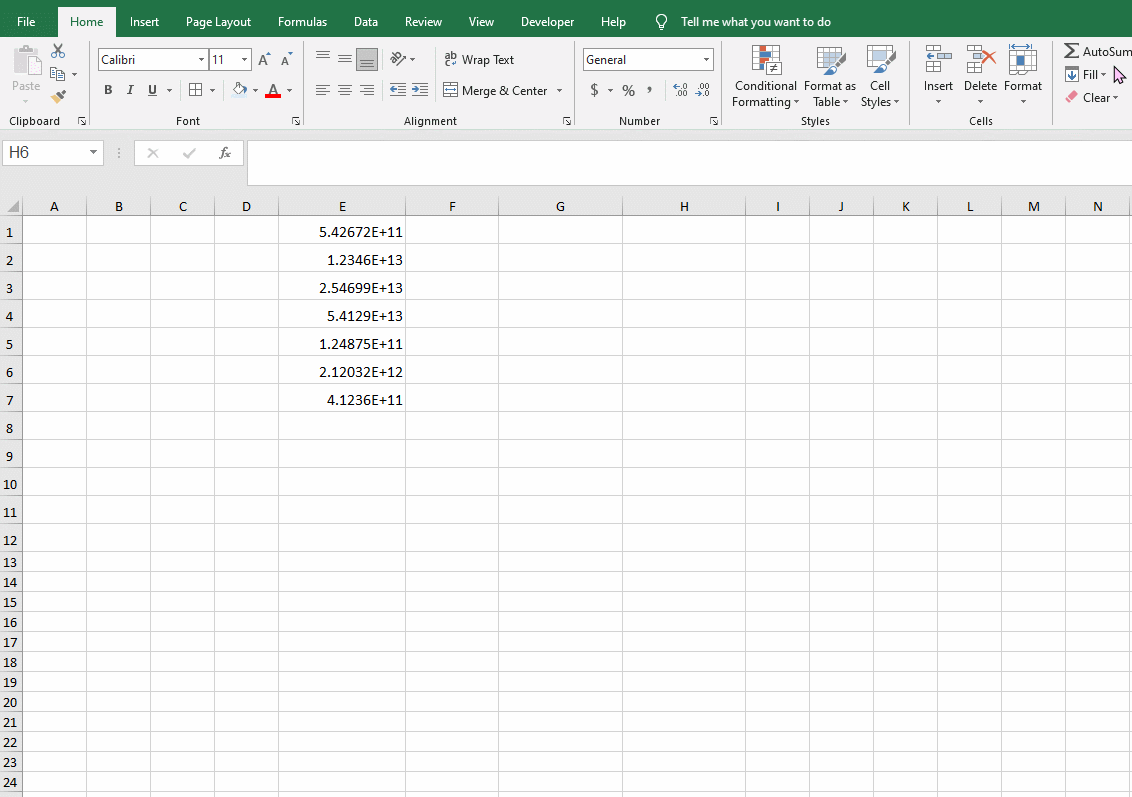
Task: Click the Select All corner triangle
Action: click(x=12, y=206)
